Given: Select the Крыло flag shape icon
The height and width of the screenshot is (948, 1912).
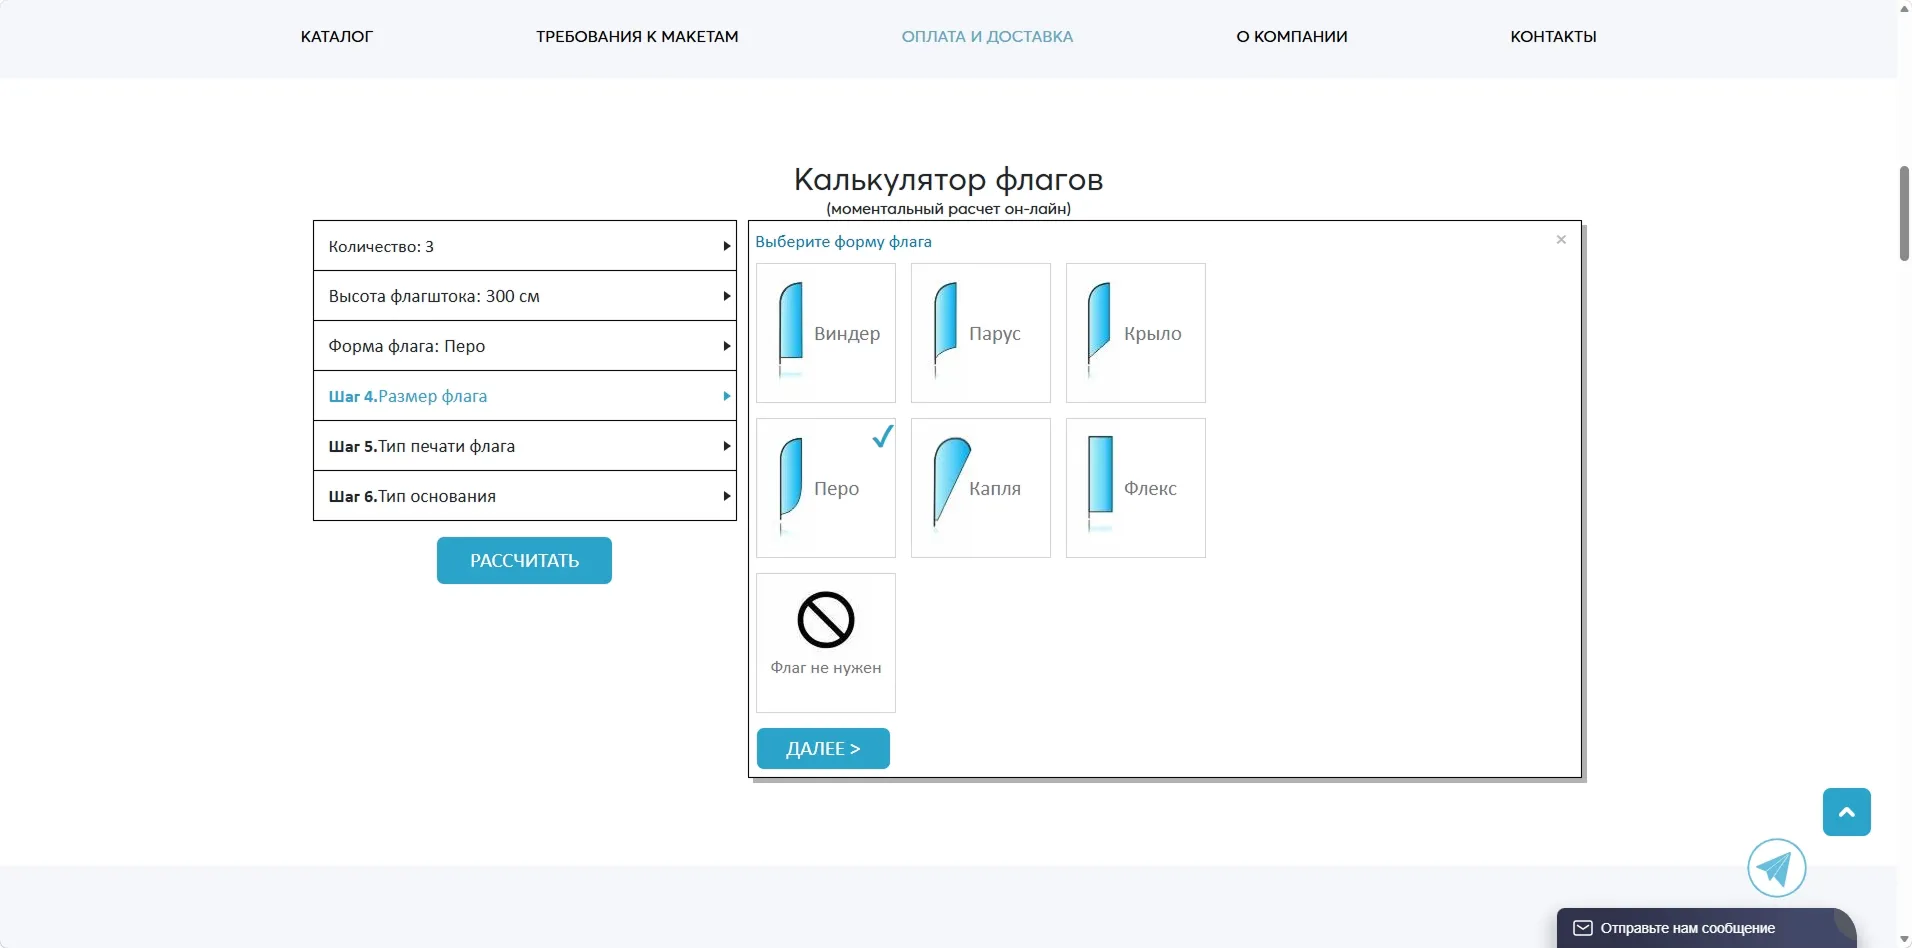Looking at the screenshot, I should click(1099, 330).
